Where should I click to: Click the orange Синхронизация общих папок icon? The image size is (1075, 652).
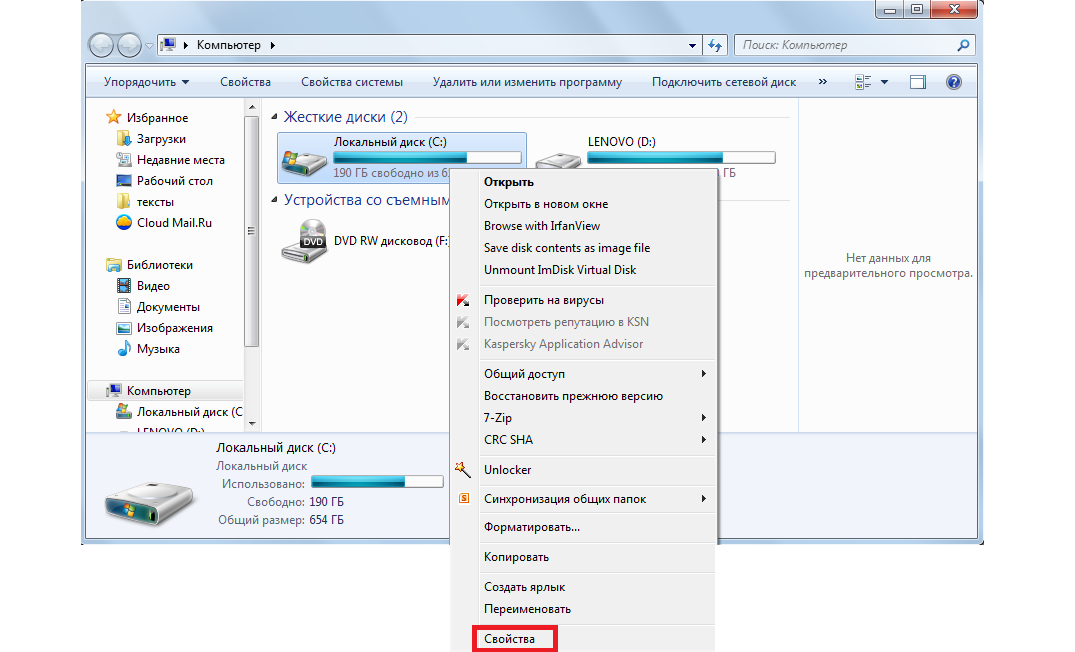464,498
